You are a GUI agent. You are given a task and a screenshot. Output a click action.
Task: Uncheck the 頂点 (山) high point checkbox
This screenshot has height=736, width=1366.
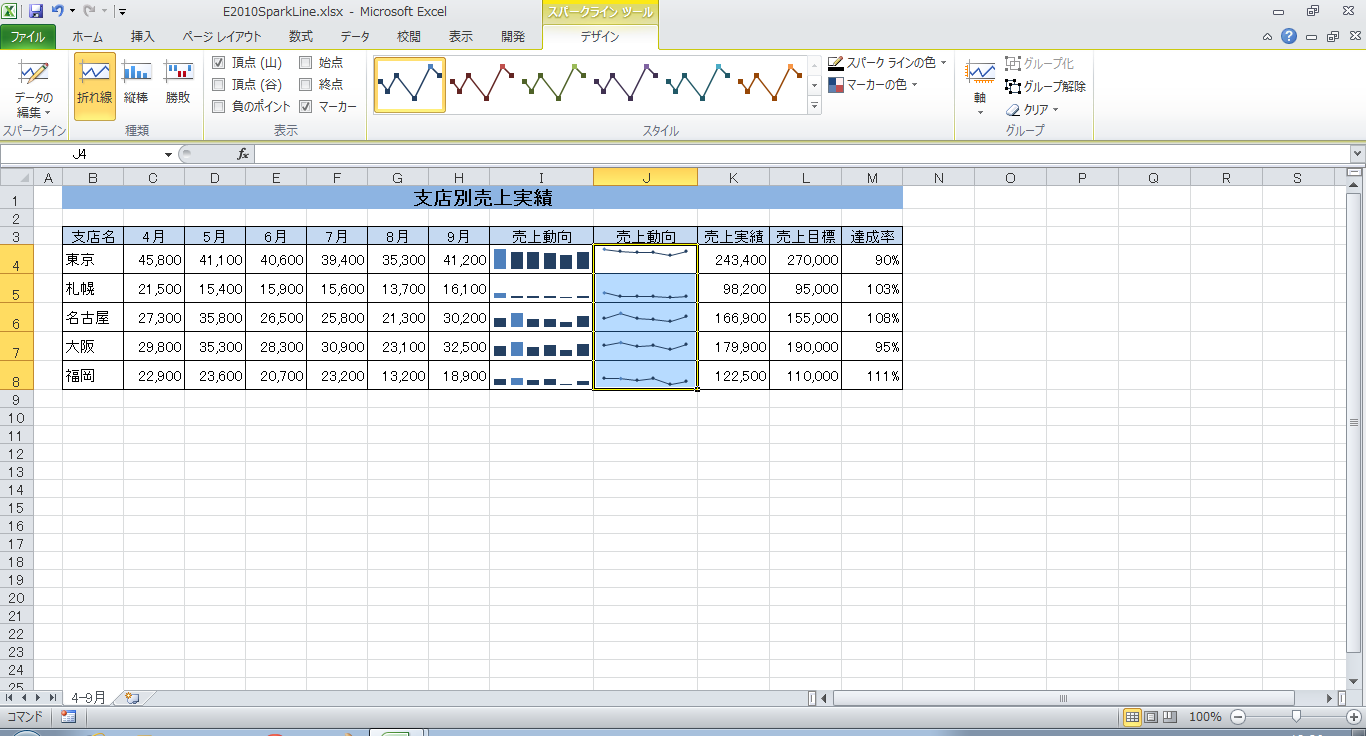pyautogui.click(x=219, y=62)
